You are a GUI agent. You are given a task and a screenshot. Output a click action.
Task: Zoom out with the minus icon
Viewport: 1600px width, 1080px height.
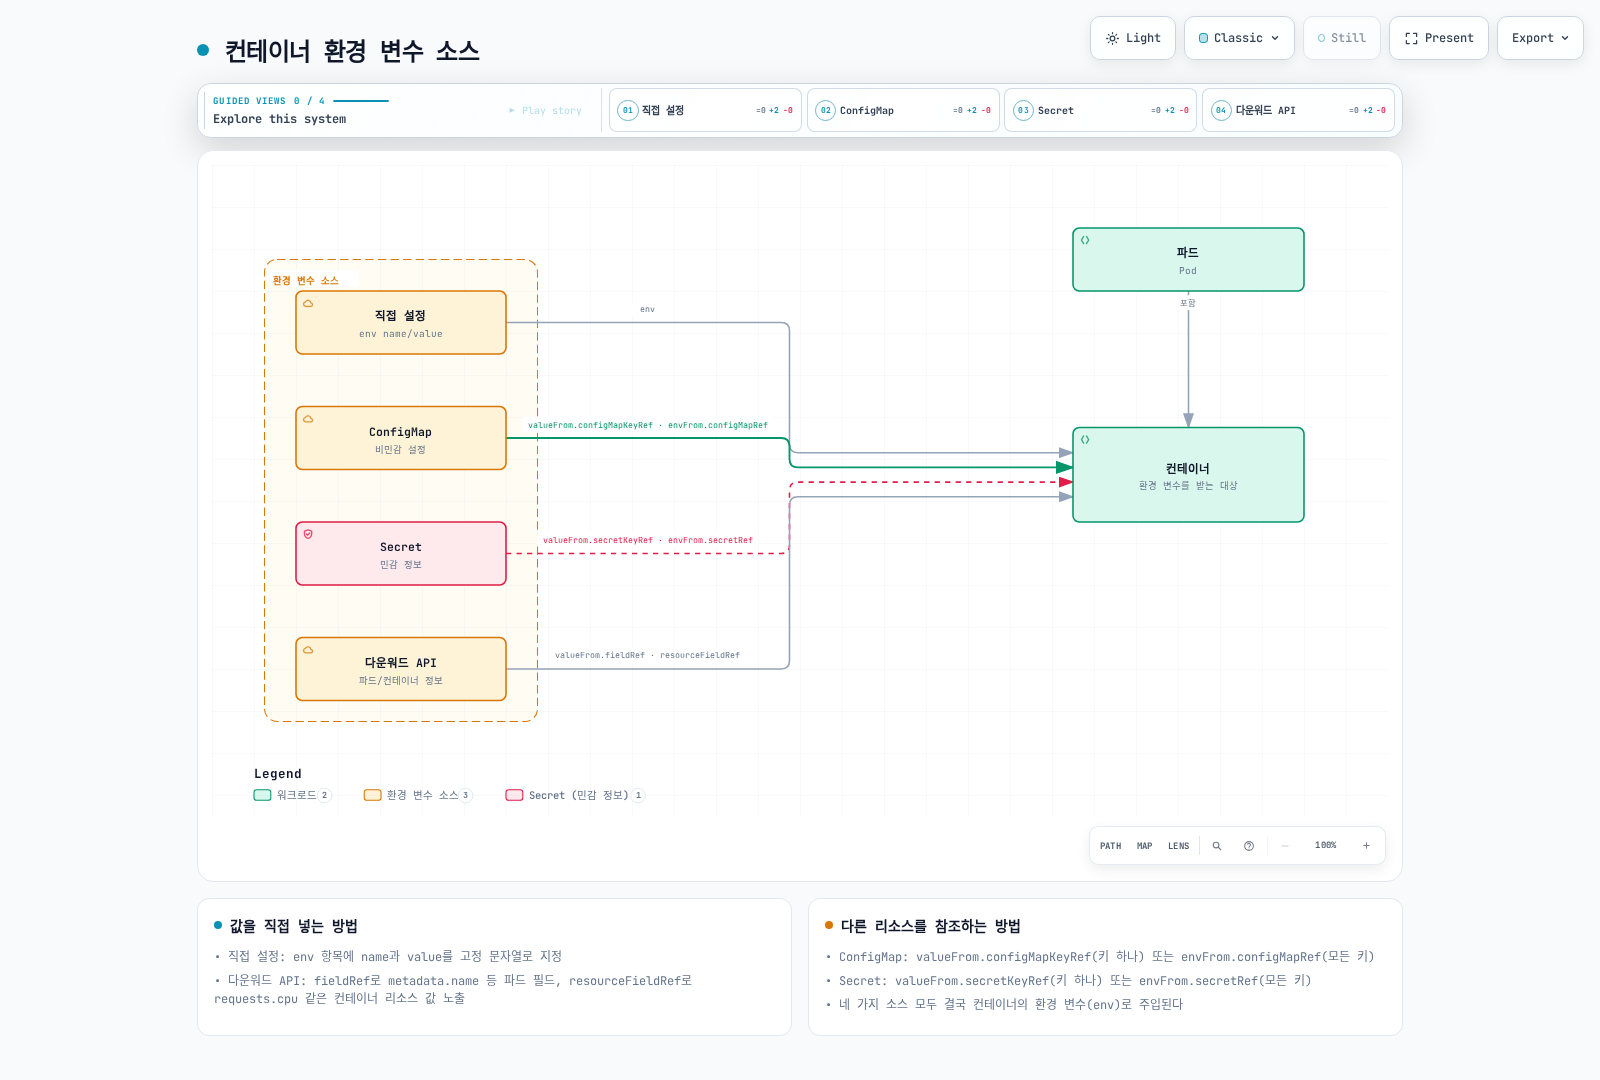(1285, 846)
